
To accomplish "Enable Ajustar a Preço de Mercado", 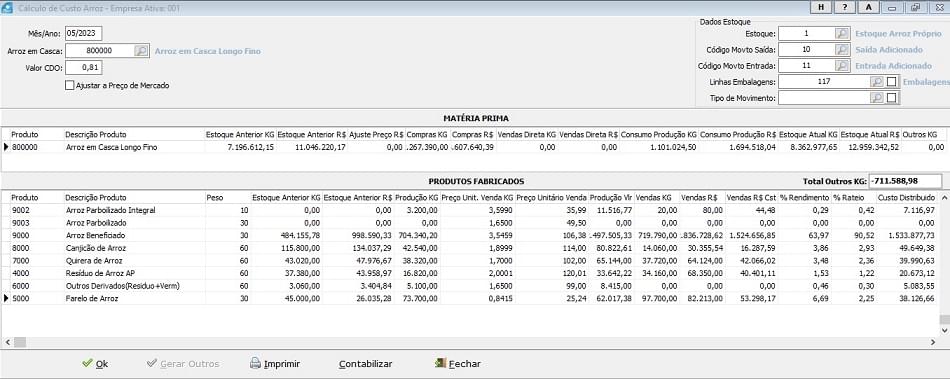I will 70,85.
